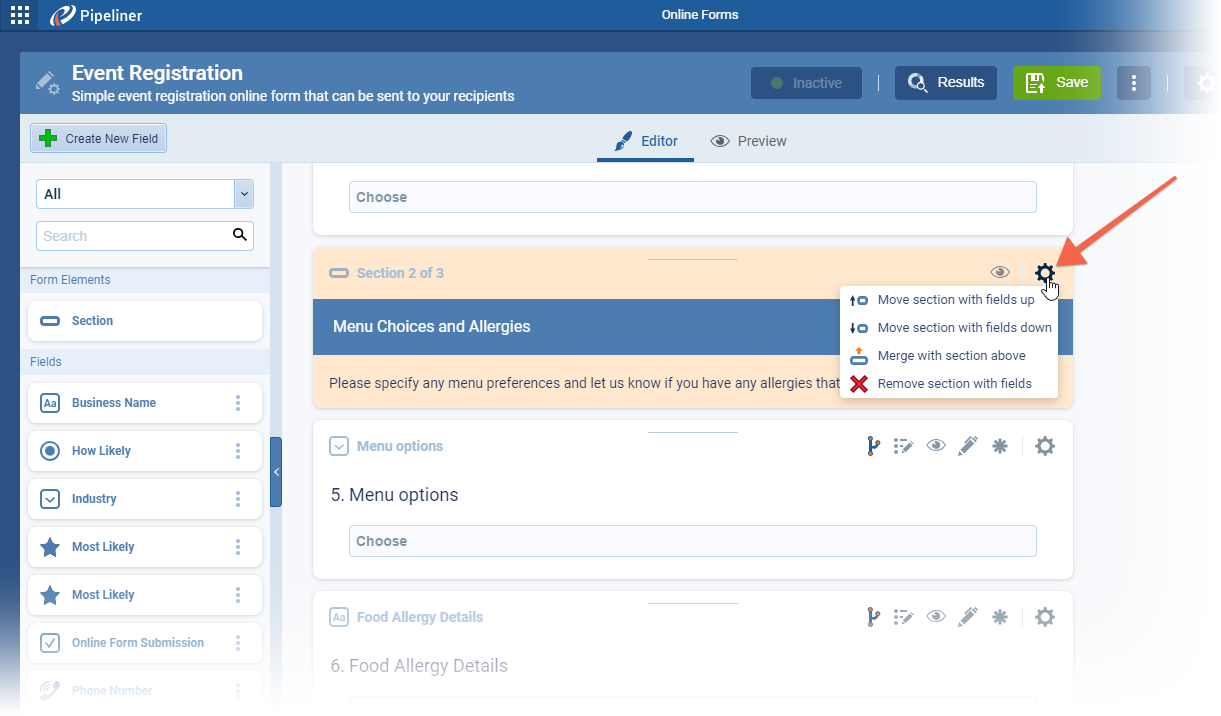Toggle the form Inactive status switch

click(x=806, y=83)
